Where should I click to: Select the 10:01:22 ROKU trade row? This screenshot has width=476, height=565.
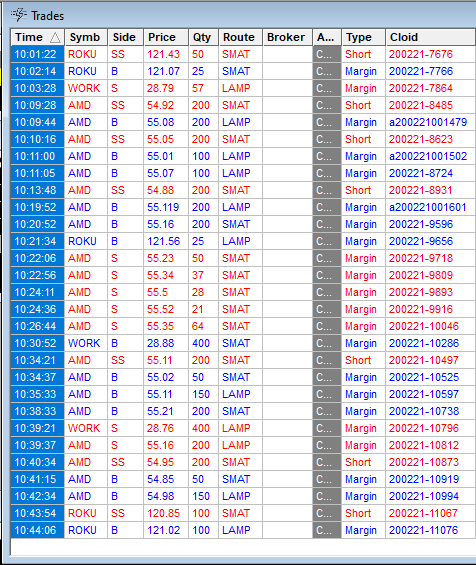coord(243,54)
